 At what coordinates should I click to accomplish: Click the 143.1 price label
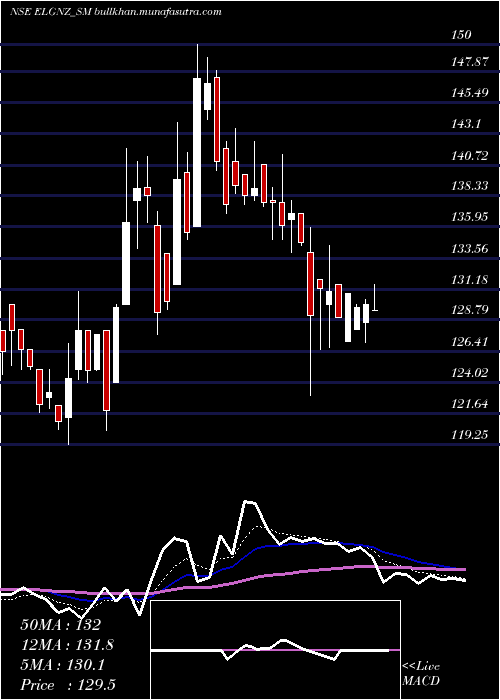pos(467,124)
